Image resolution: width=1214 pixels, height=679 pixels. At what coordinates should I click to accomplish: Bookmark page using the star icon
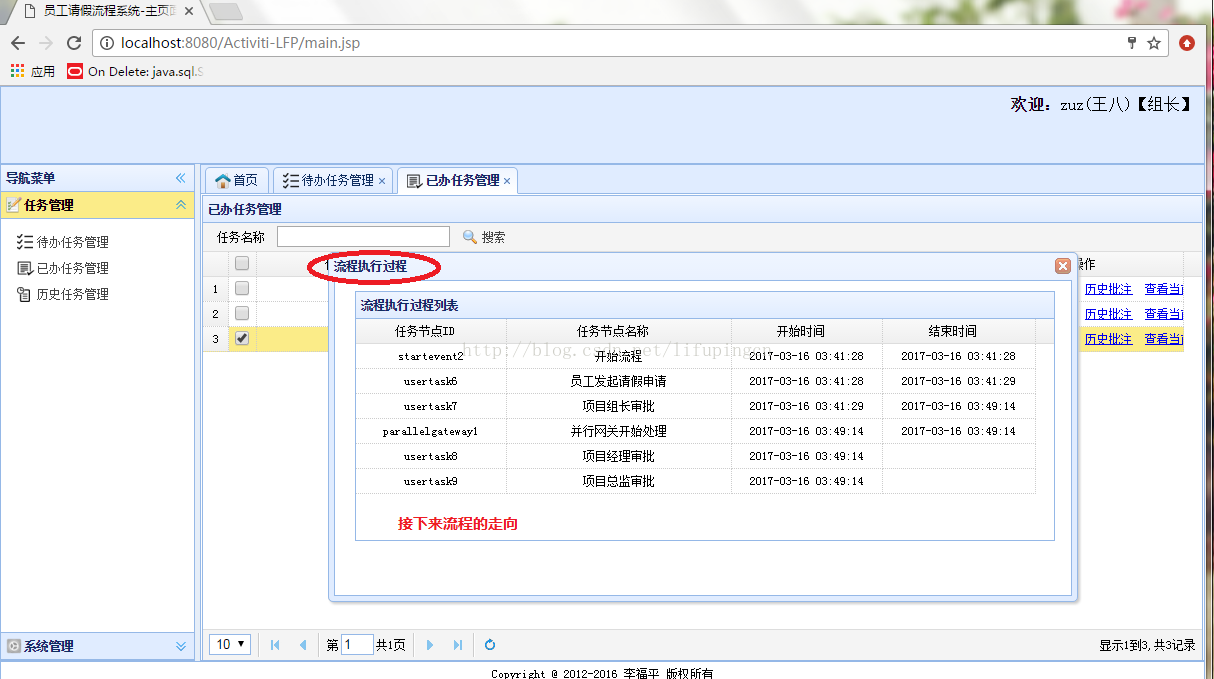[1154, 43]
